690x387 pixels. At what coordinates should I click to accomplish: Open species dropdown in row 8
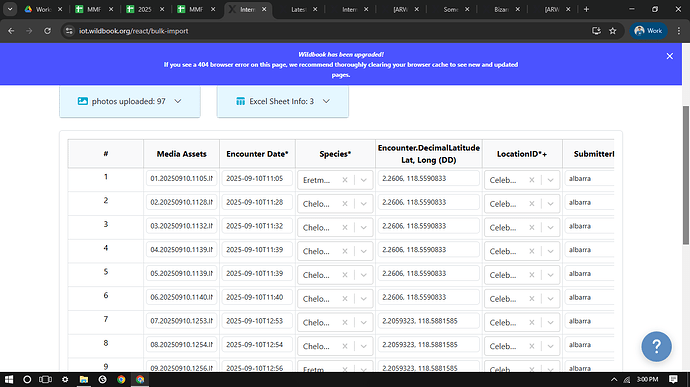tap(363, 346)
